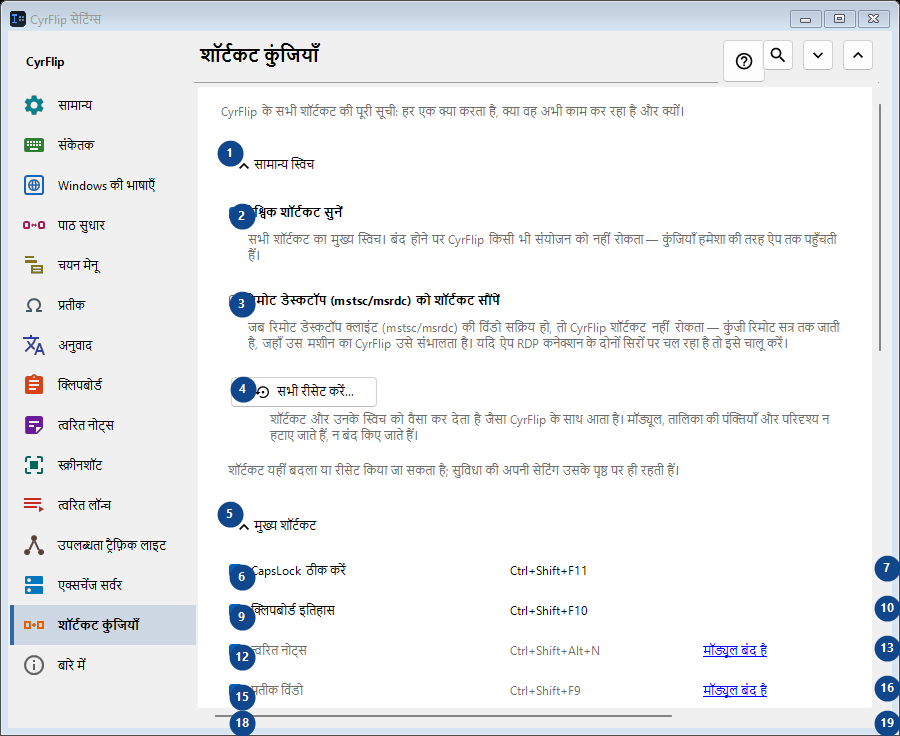Click the help question mark icon
This screenshot has width=900, height=736.
pos(744,61)
